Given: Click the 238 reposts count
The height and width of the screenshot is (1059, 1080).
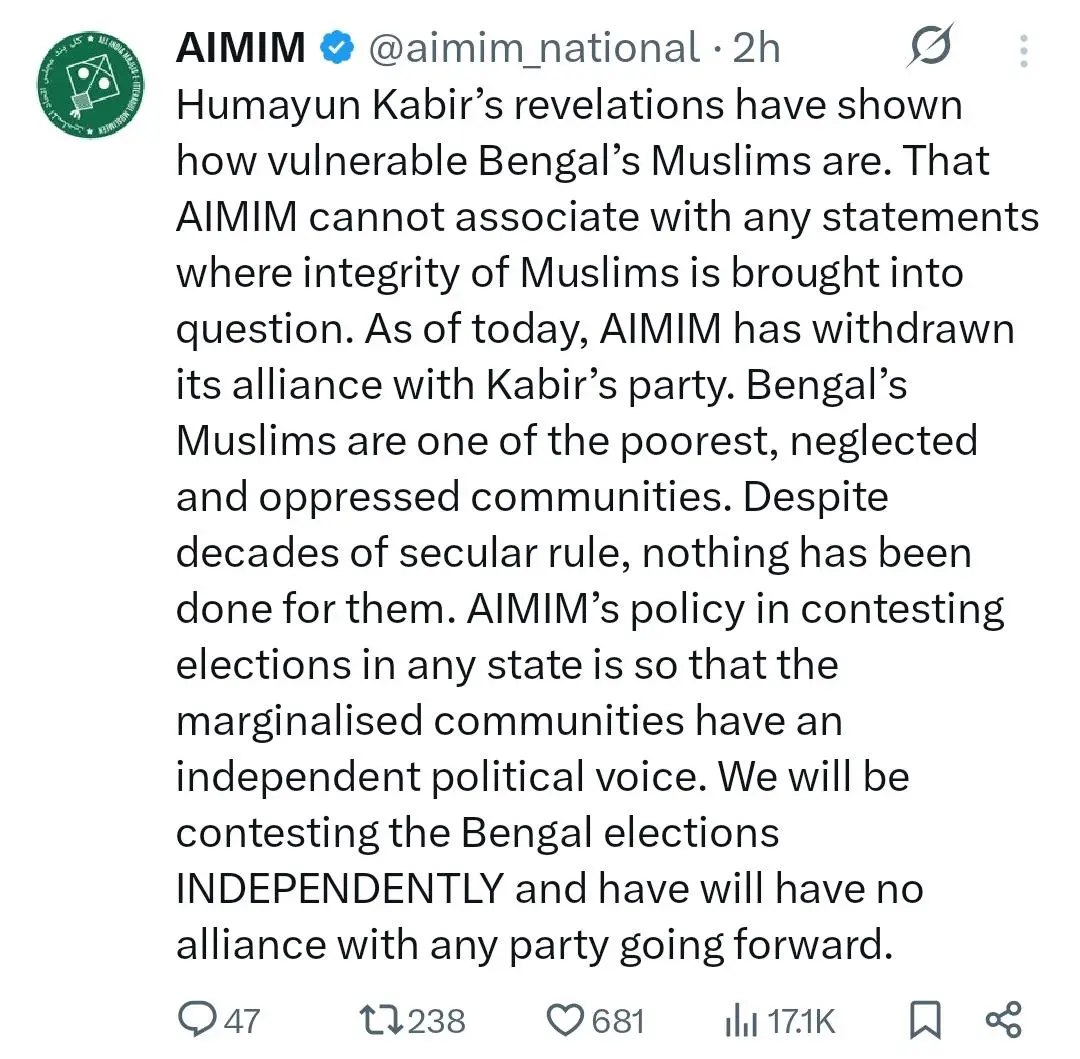Looking at the screenshot, I should pyautogui.click(x=436, y=1021).
